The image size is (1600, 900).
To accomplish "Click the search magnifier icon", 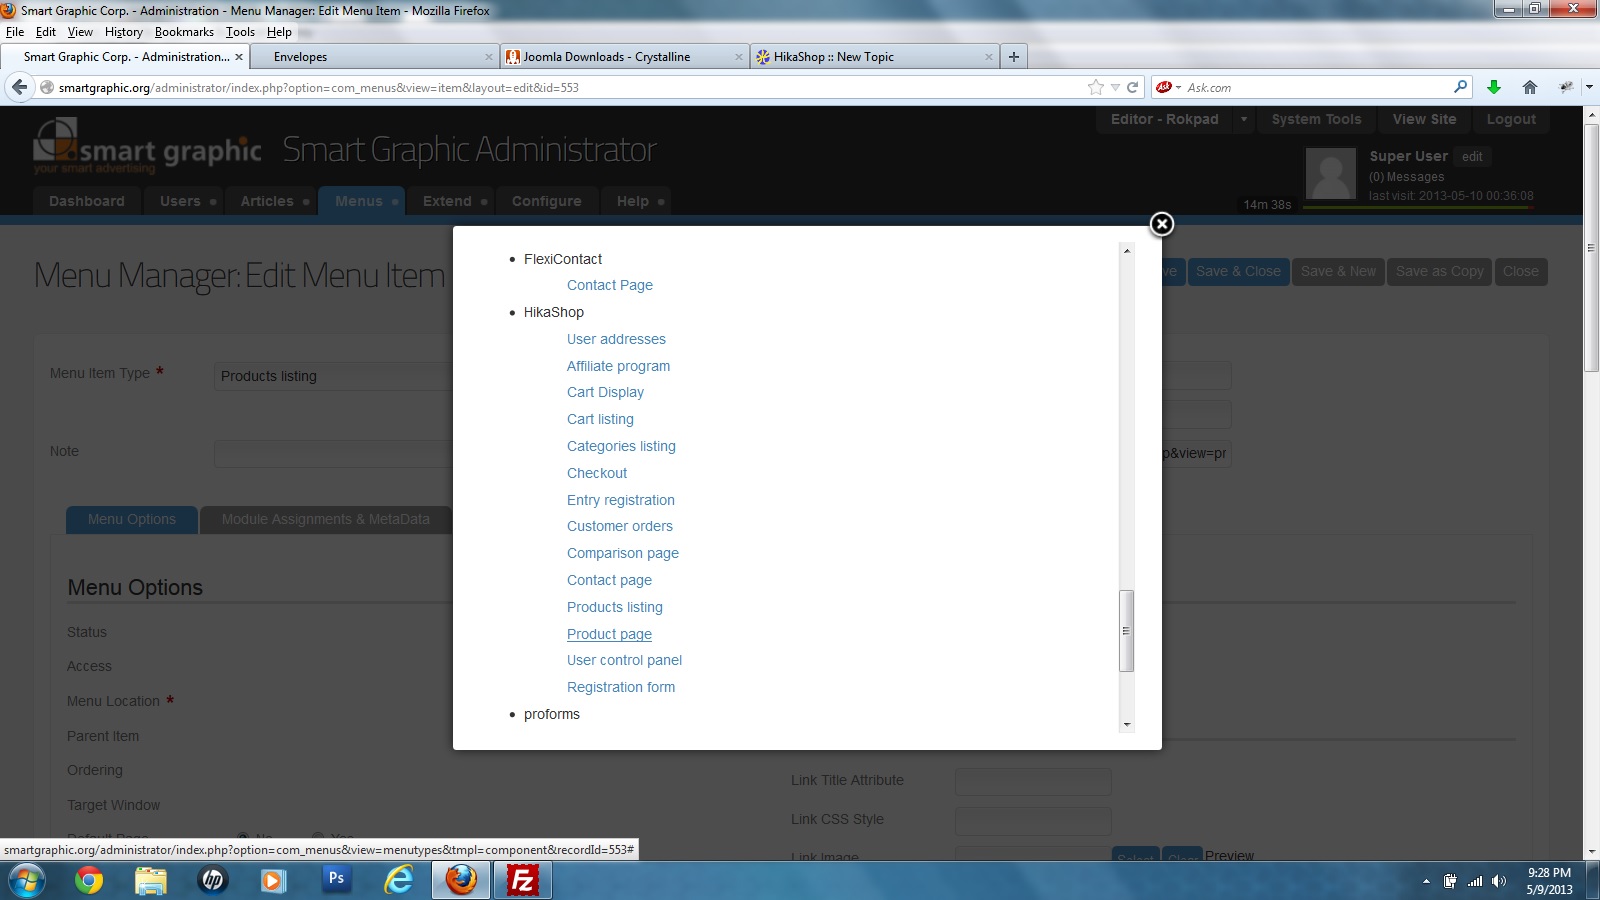I will (1460, 87).
